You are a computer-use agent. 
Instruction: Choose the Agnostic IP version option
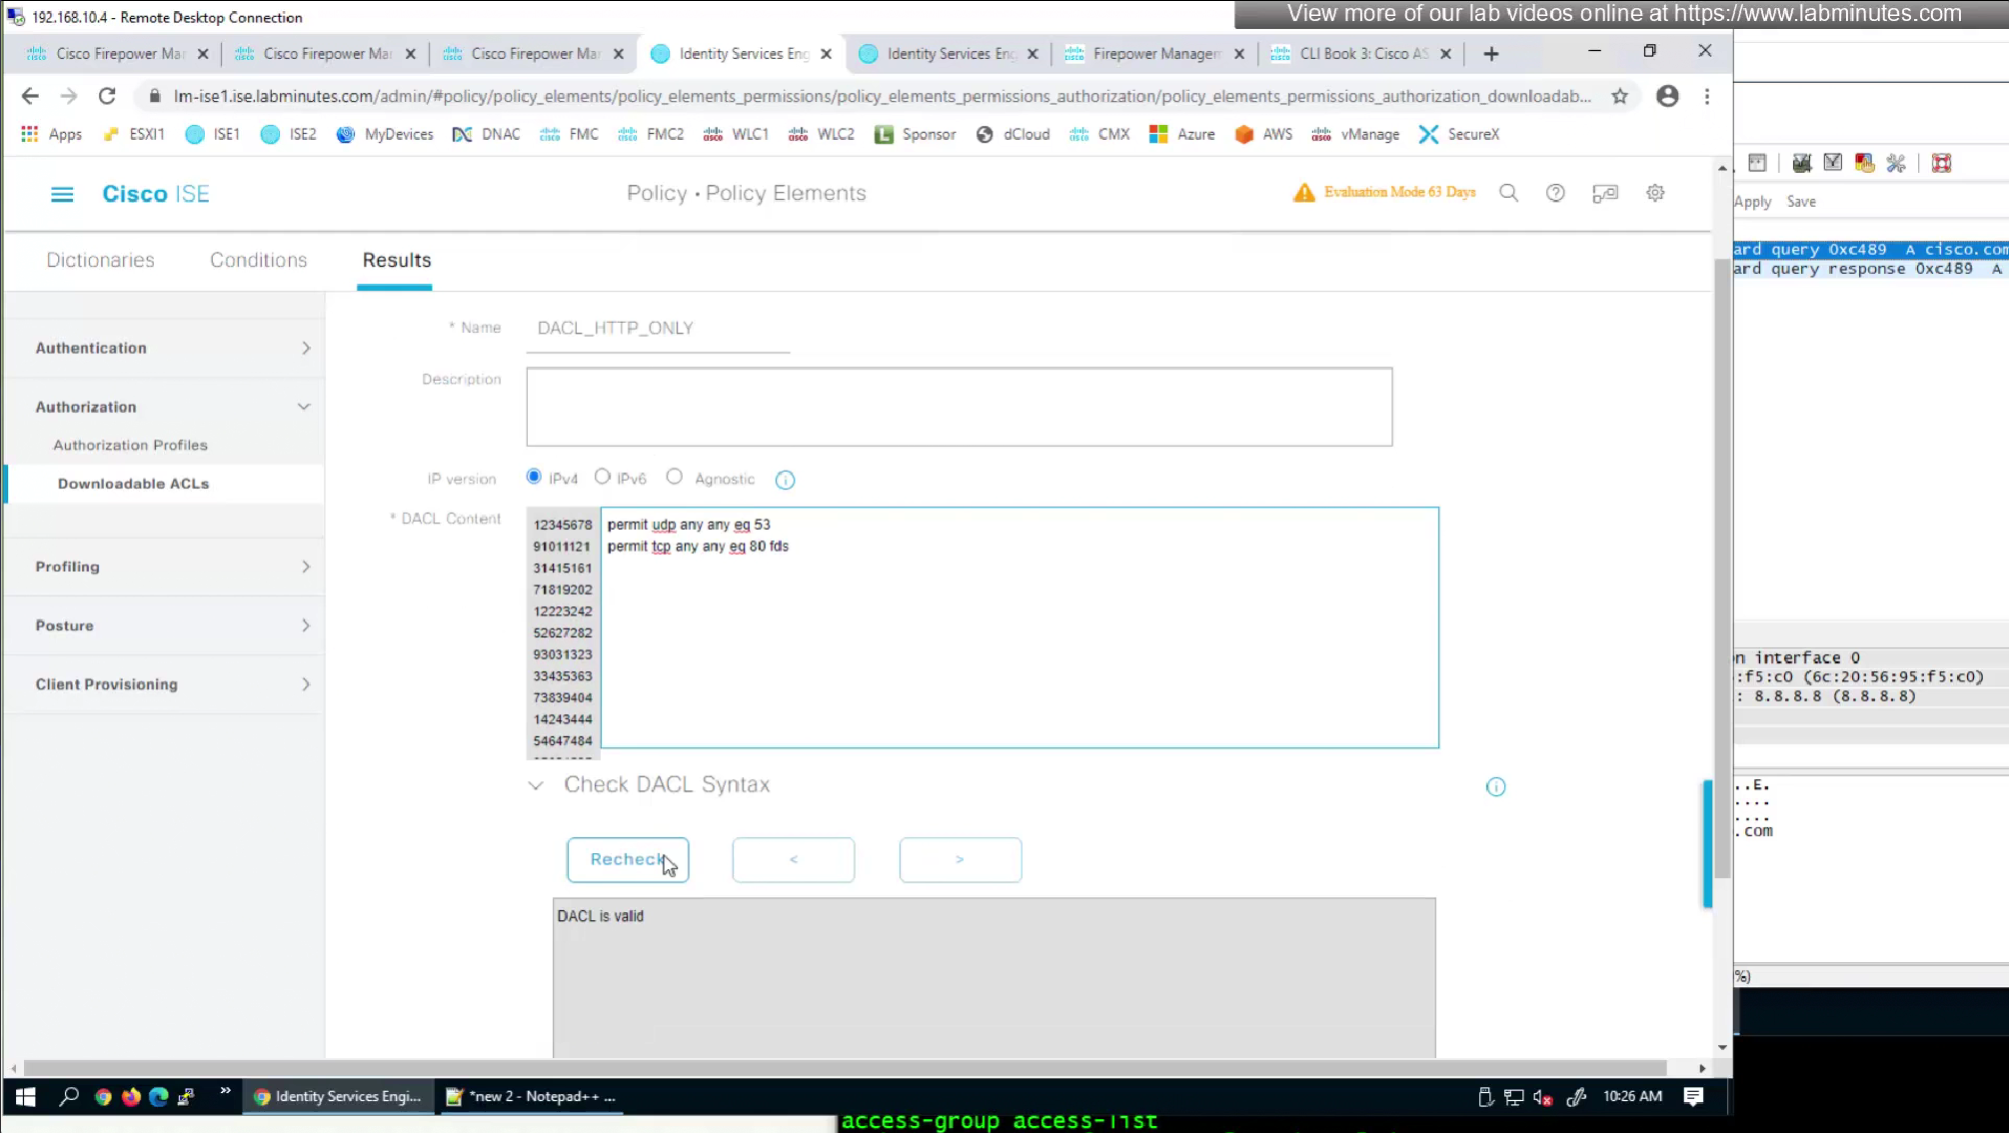tap(675, 477)
